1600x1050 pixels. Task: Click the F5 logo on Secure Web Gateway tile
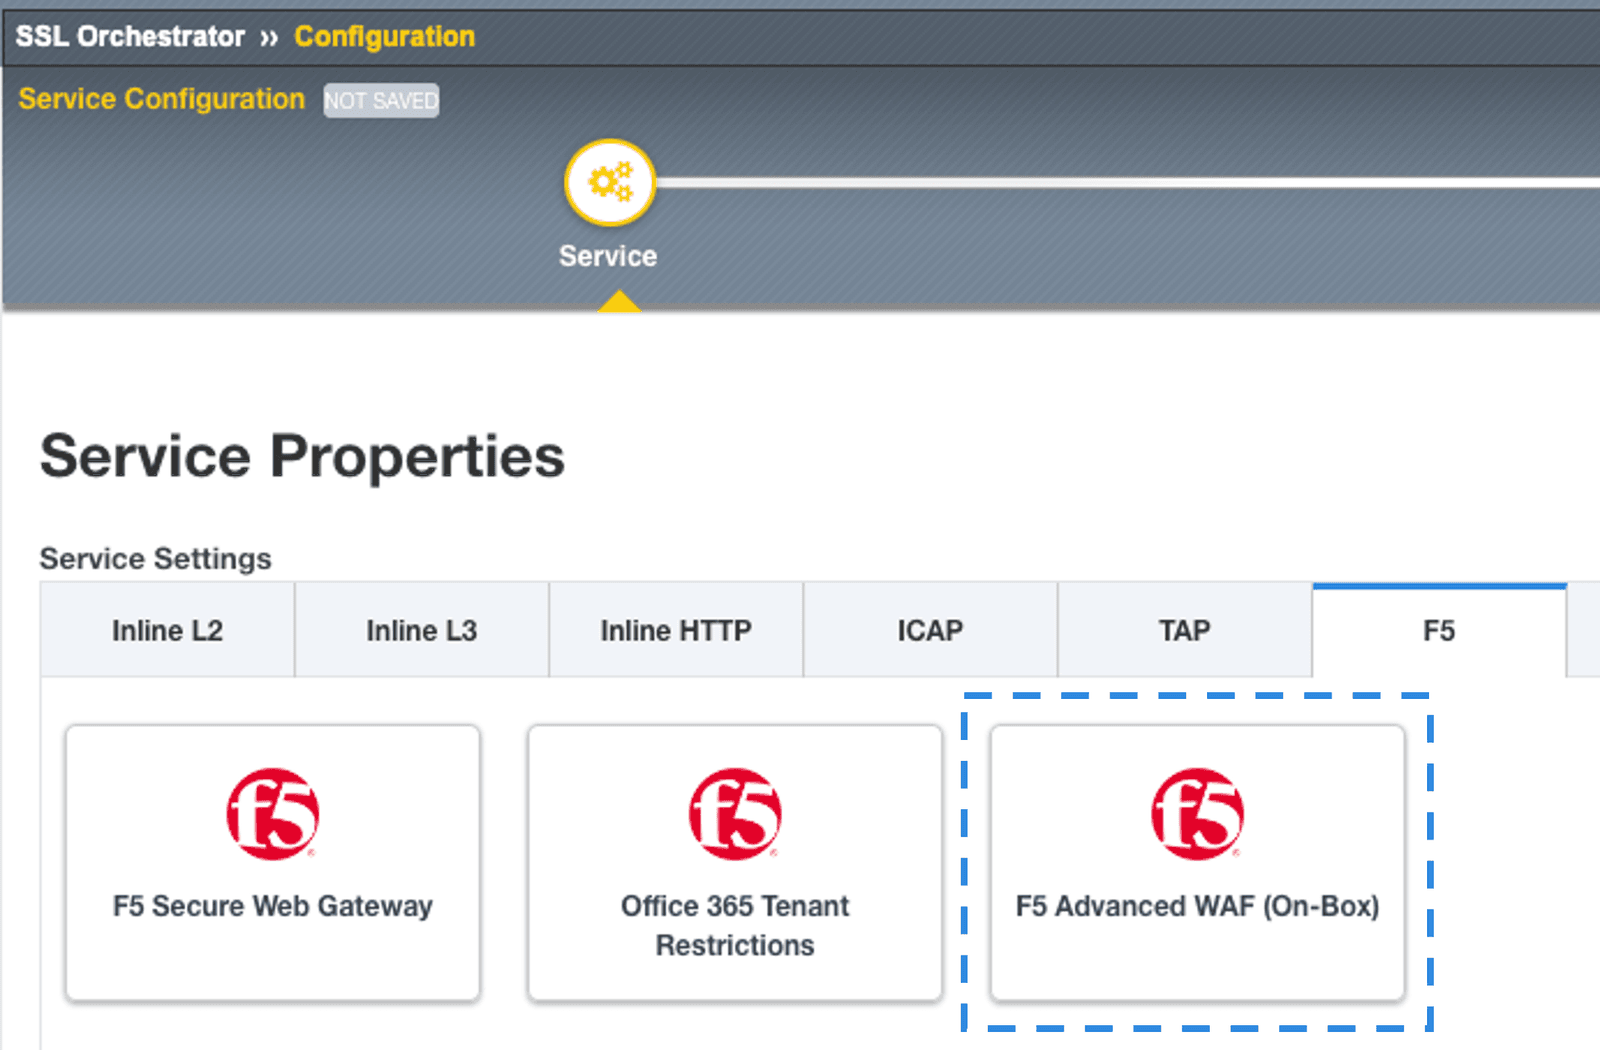tap(272, 812)
